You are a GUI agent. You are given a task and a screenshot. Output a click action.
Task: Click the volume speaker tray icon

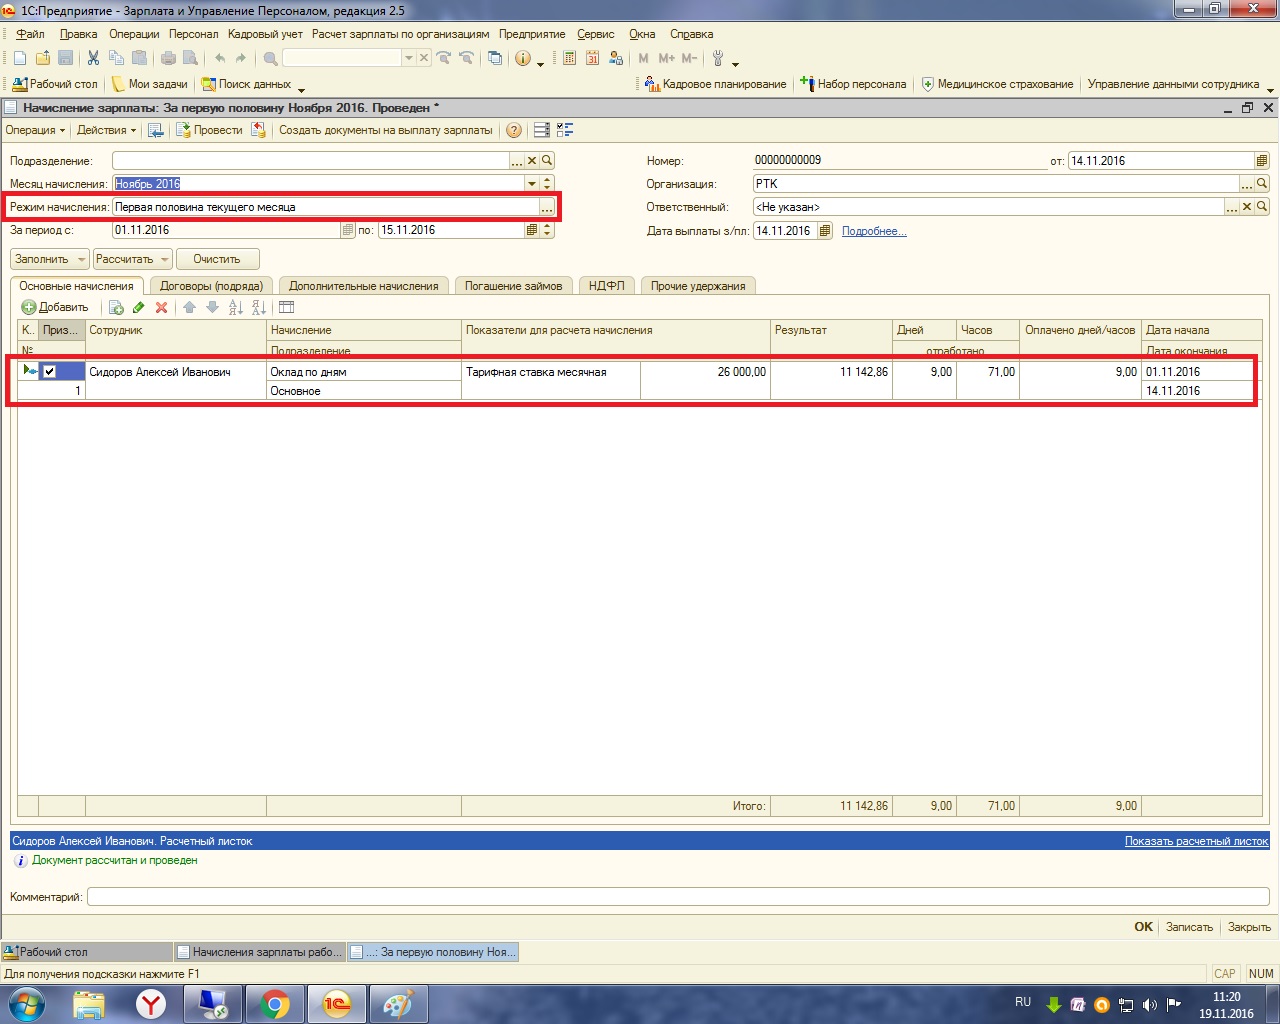pos(1150,1004)
